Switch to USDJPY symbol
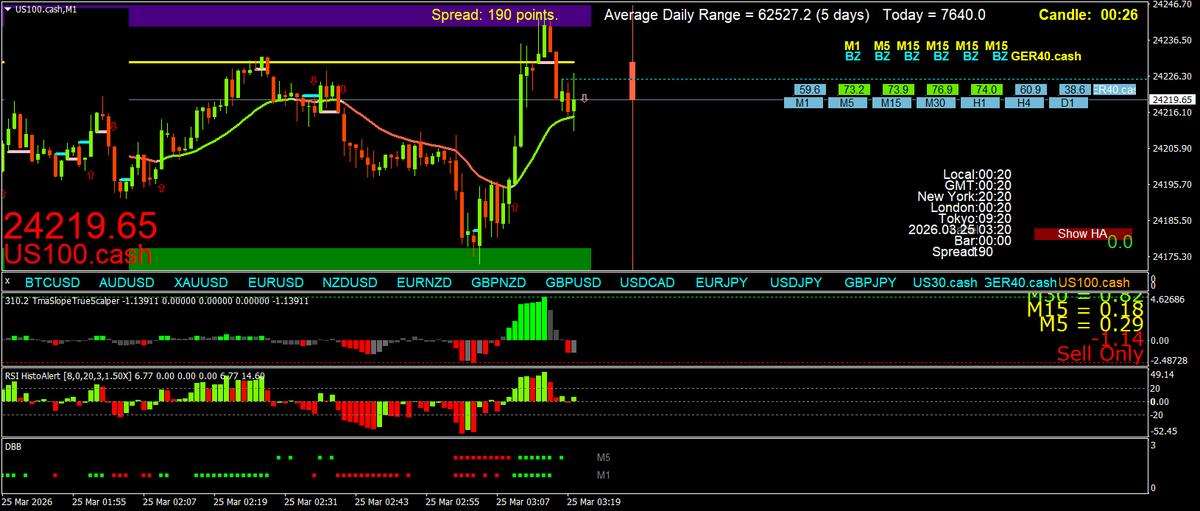The height and width of the screenshot is (511, 1200). click(x=797, y=283)
